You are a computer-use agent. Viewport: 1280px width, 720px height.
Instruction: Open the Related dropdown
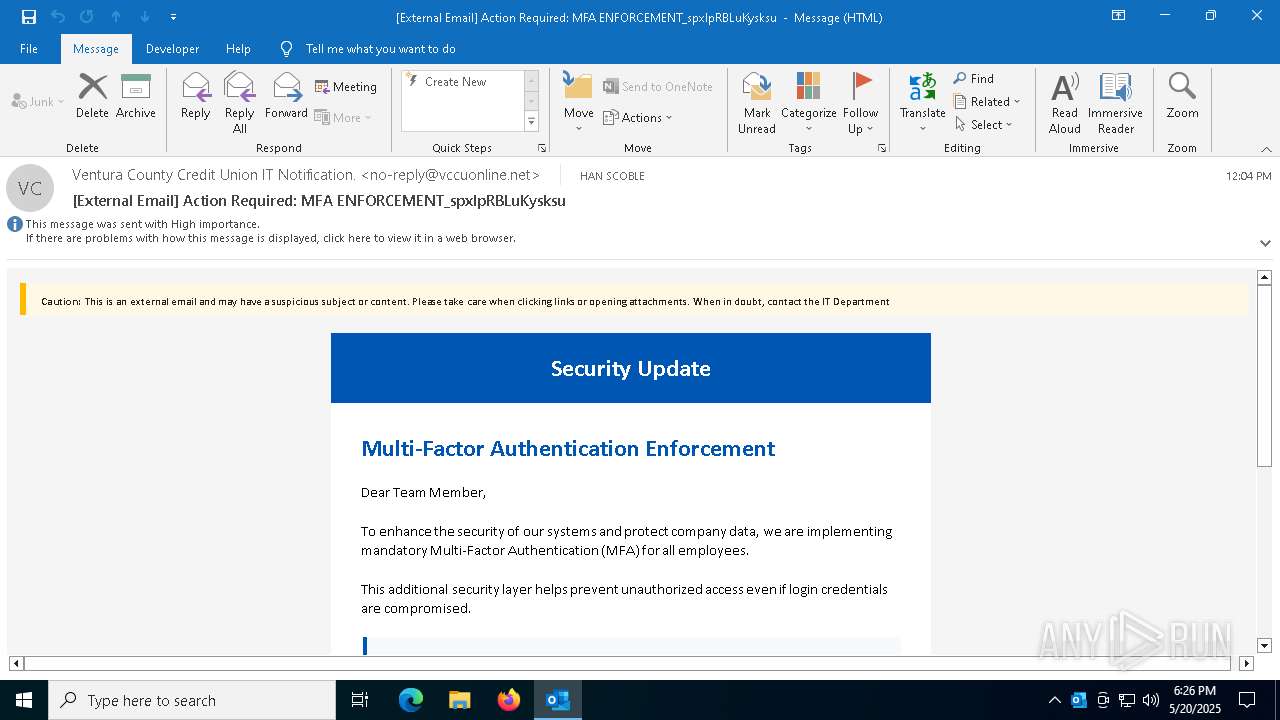click(x=987, y=102)
